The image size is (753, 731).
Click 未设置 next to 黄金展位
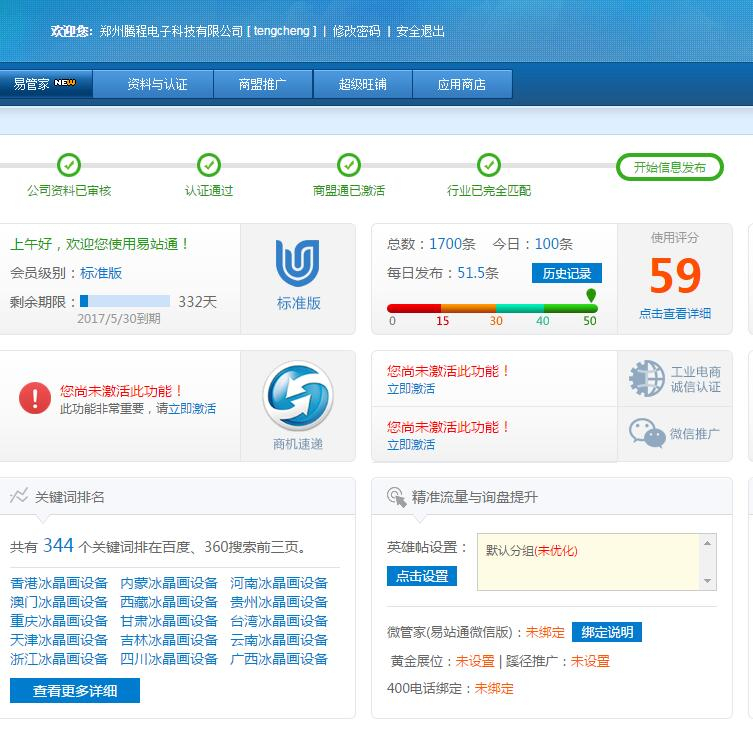point(475,661)
